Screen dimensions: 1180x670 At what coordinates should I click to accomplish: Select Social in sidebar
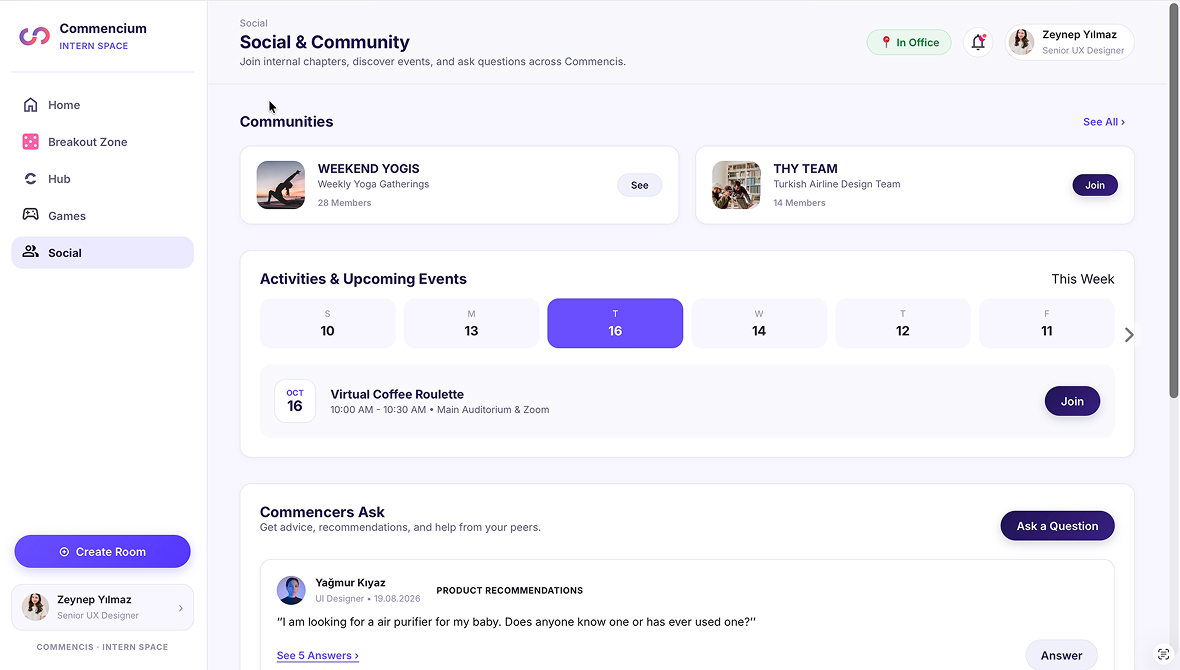coord(102,252)
